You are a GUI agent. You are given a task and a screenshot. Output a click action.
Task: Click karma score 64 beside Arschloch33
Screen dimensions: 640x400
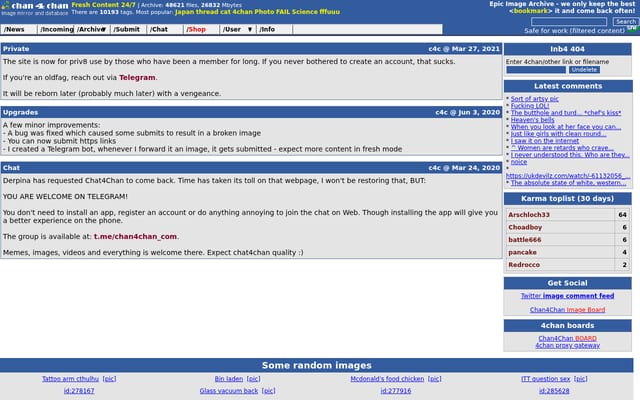(622, 215)
